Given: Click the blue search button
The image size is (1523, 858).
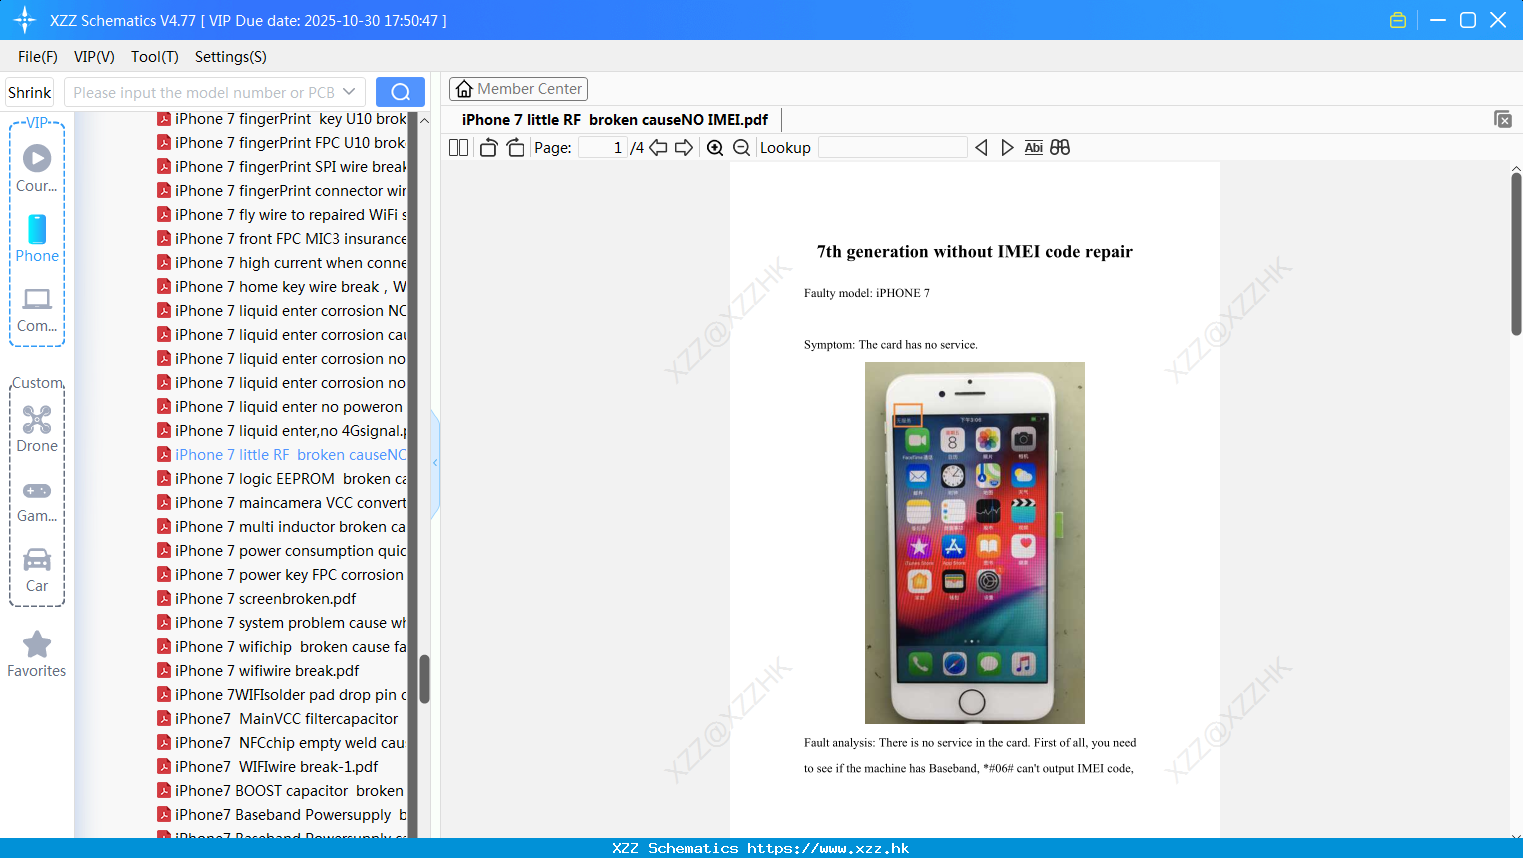Looking at the screenshot, I should [x=400, y=92].
